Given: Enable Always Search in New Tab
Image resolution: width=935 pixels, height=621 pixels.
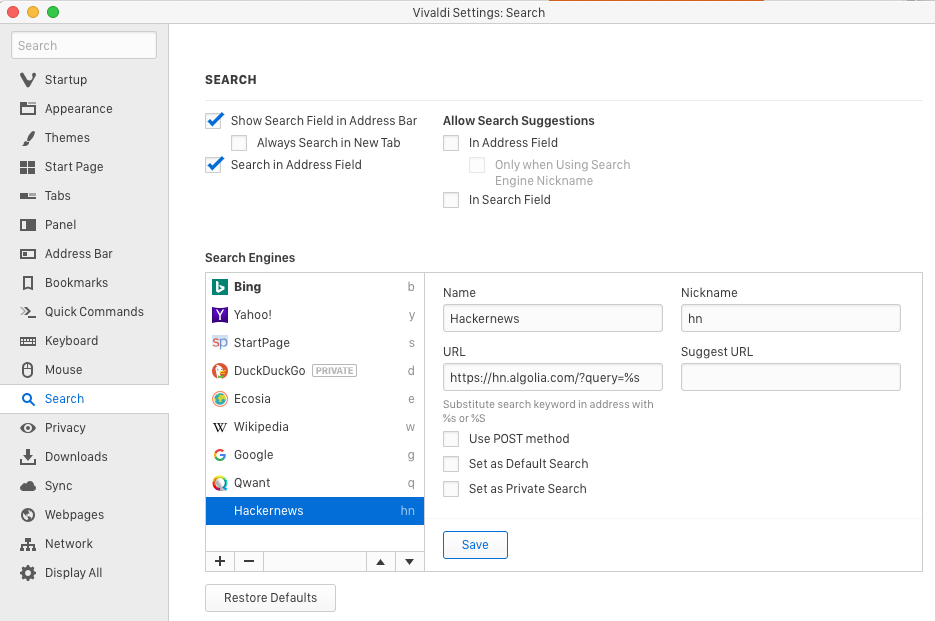Looking at the screenshot, I should coord(239,142).
